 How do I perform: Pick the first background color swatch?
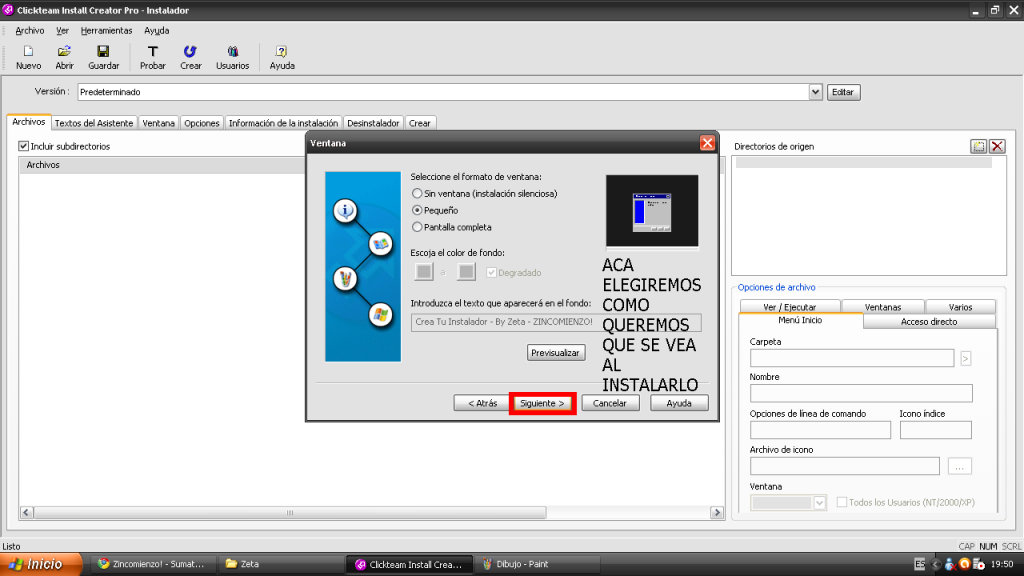tap(424, 272)
